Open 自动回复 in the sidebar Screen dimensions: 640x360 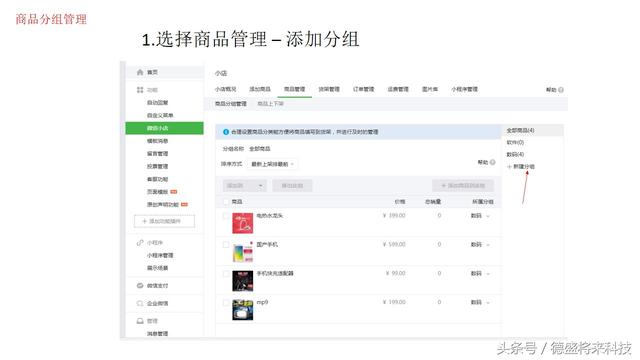(158, 102)
